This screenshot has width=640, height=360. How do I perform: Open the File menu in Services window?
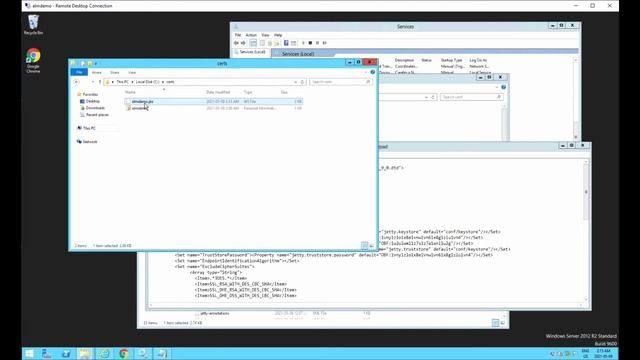click(x=238, y=35)
